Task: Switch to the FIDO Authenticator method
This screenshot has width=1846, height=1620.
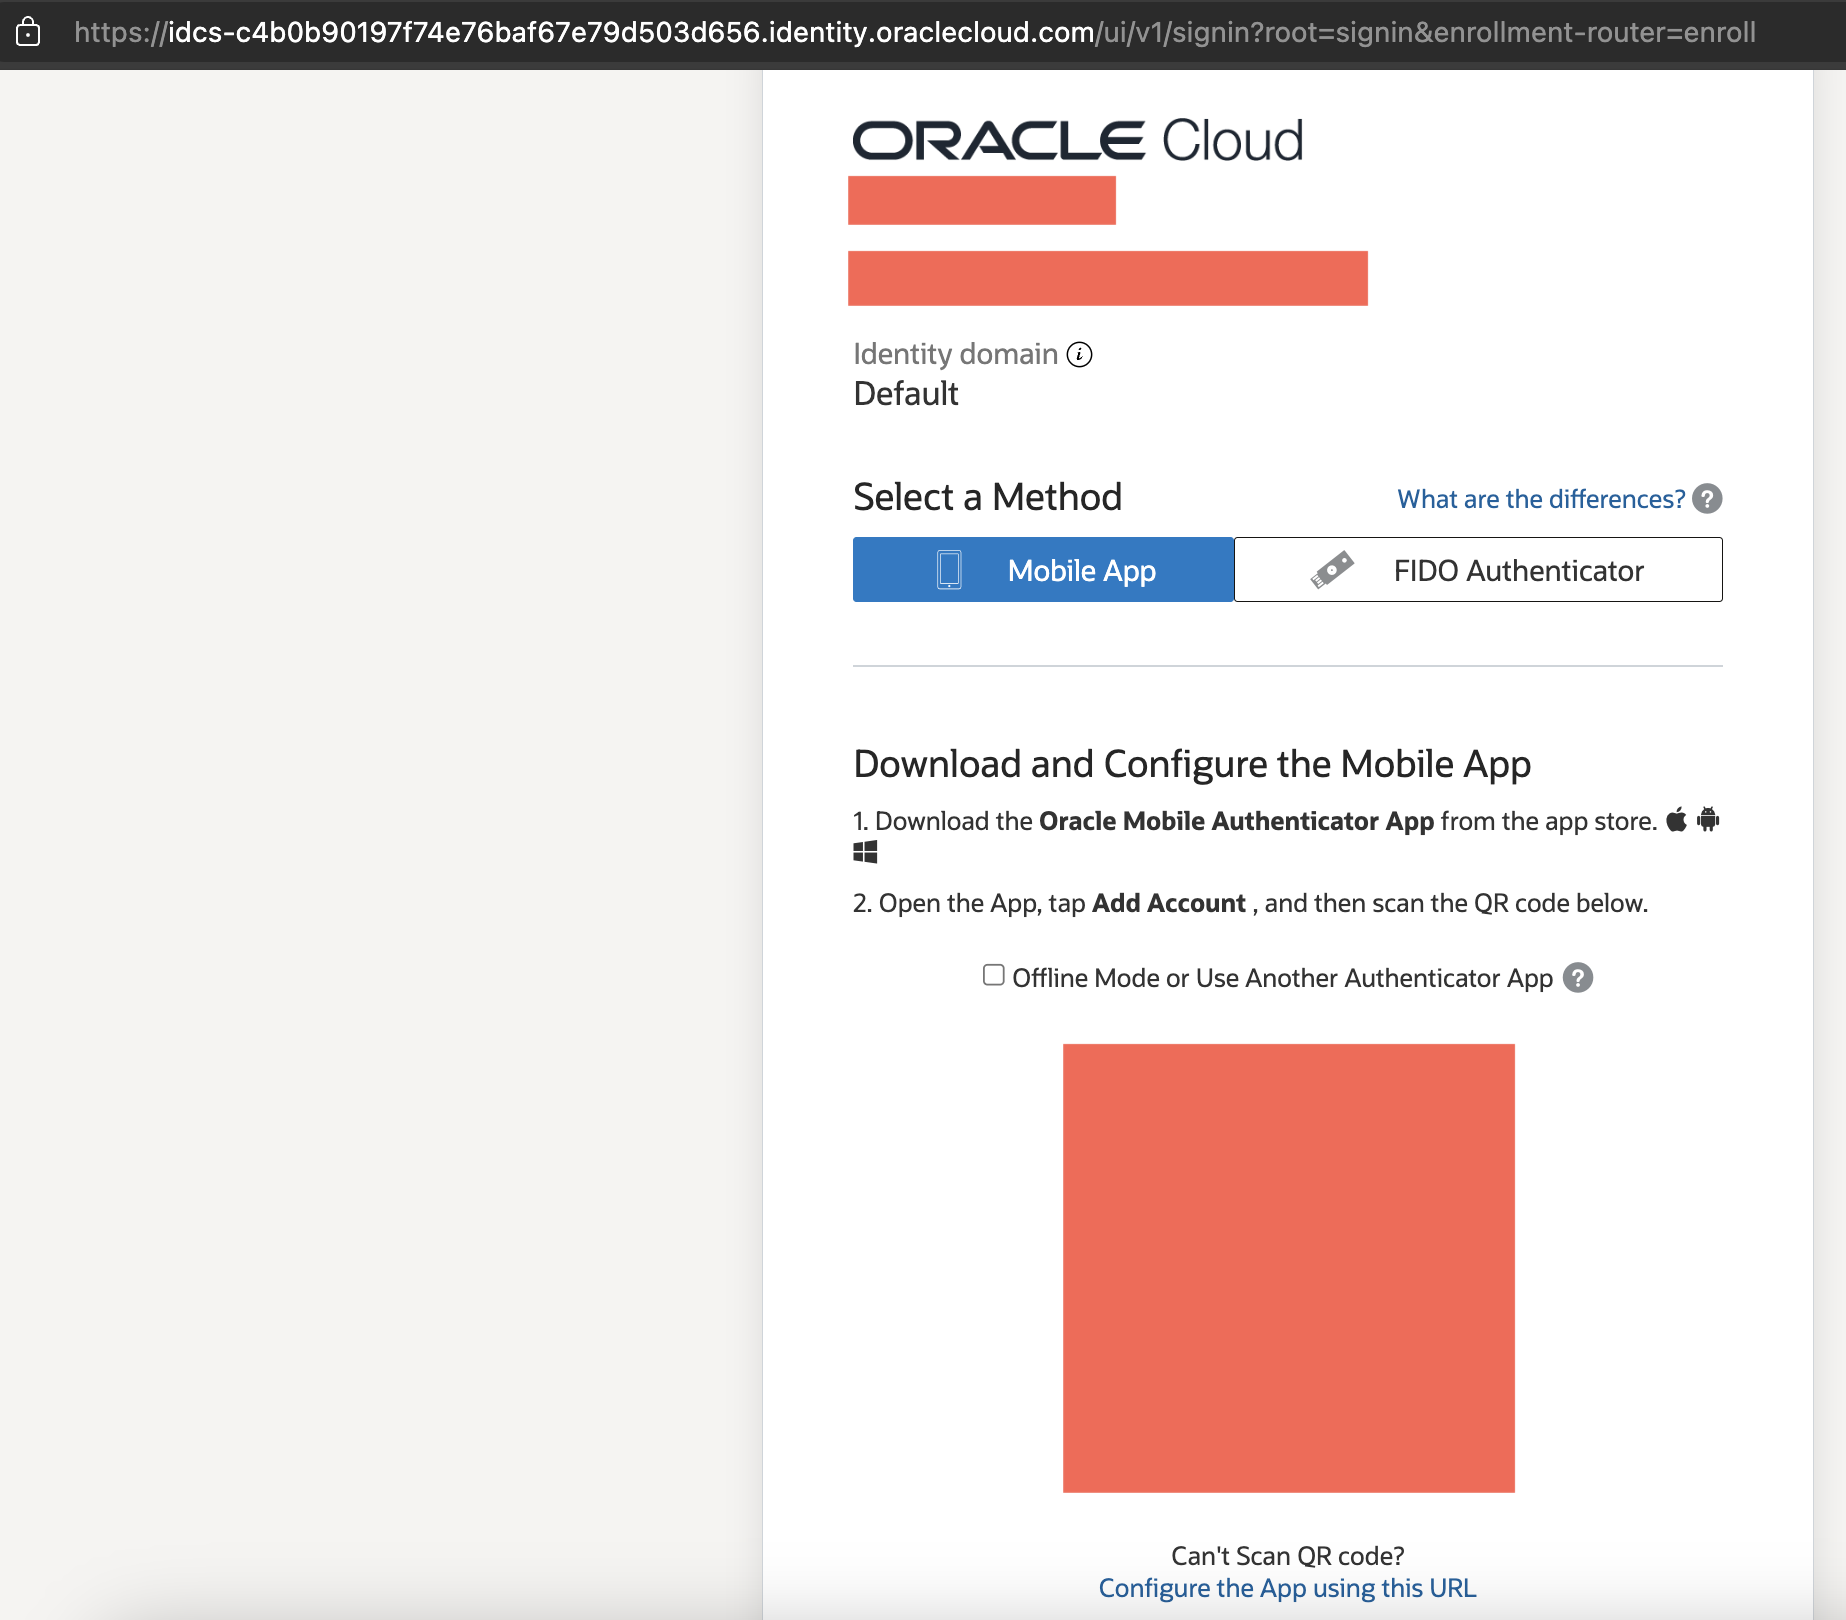Action: click(x=1478, y=570)
